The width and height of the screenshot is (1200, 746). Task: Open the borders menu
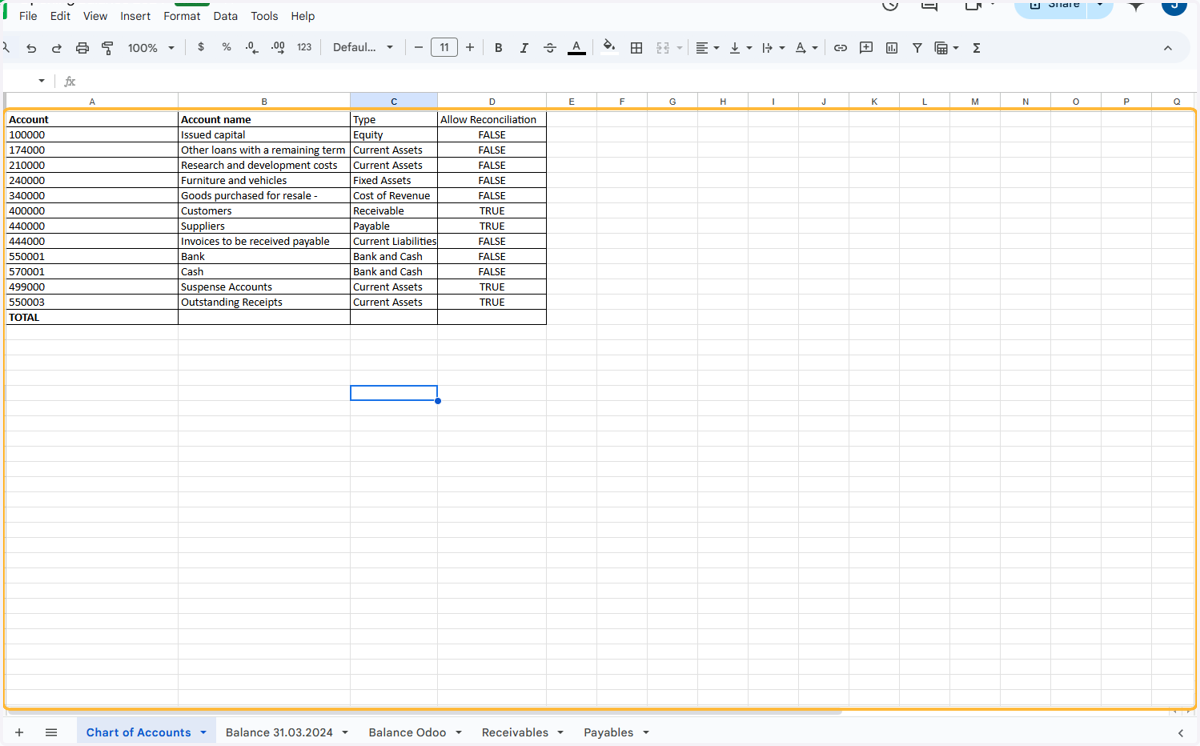(636, 48)
